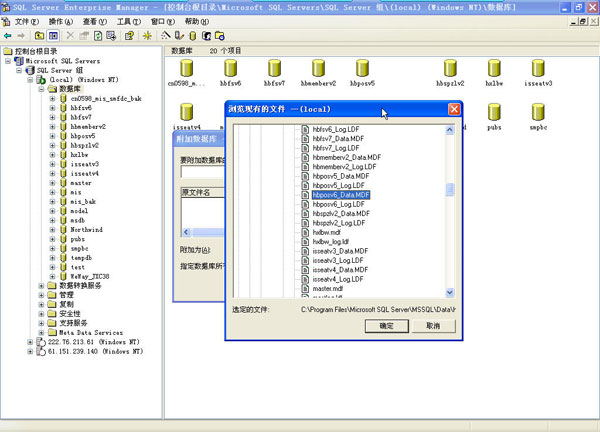
Task: Click the new database cylinder toolbar icon
Action: (193, 36)
